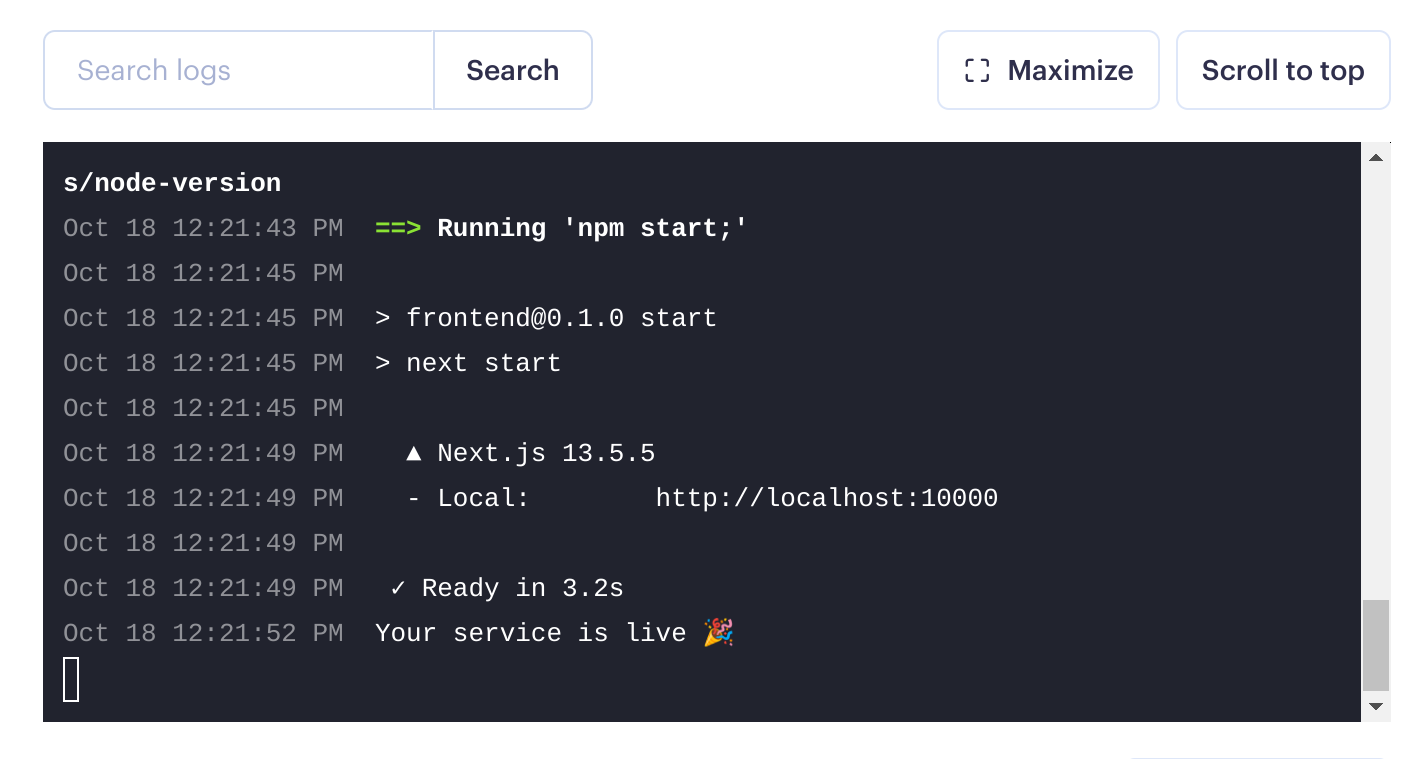Viewport: 1408px width, 759px height.
Task: Maximize the log viewer
Action: (1048, 70)
